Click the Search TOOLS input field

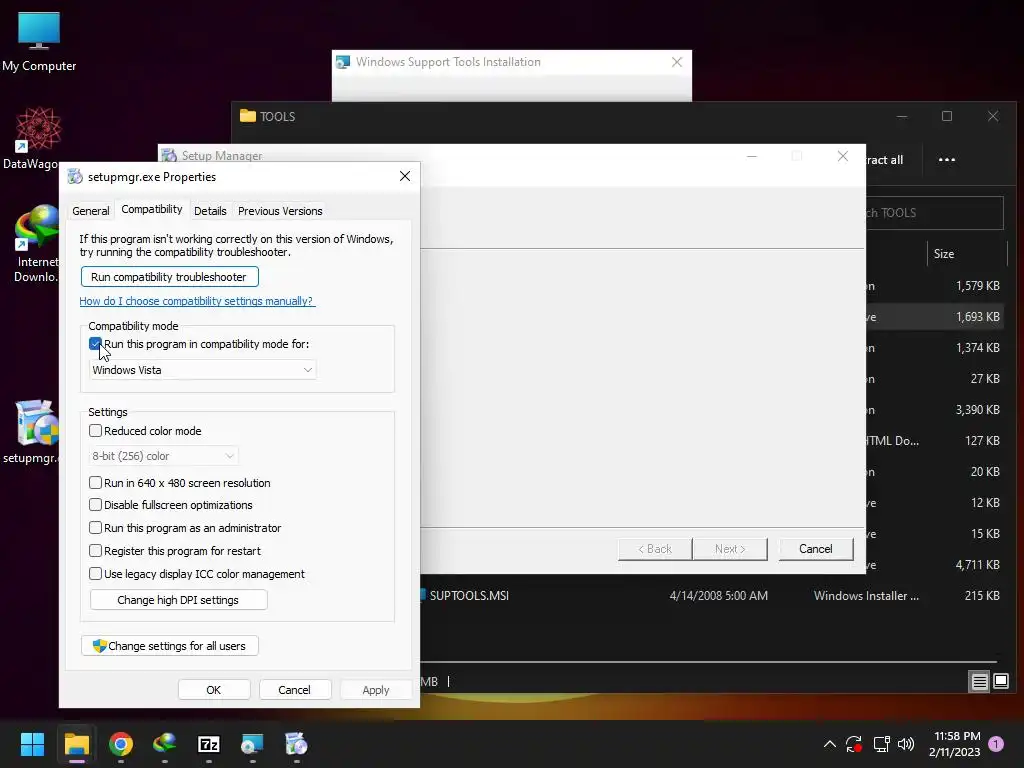click(935, 213)
